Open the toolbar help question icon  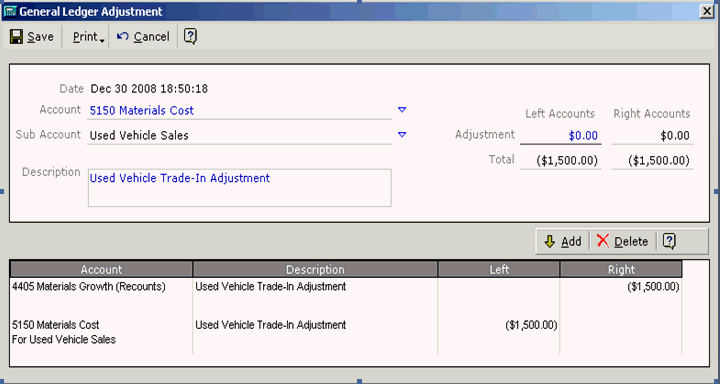(191, 36)
